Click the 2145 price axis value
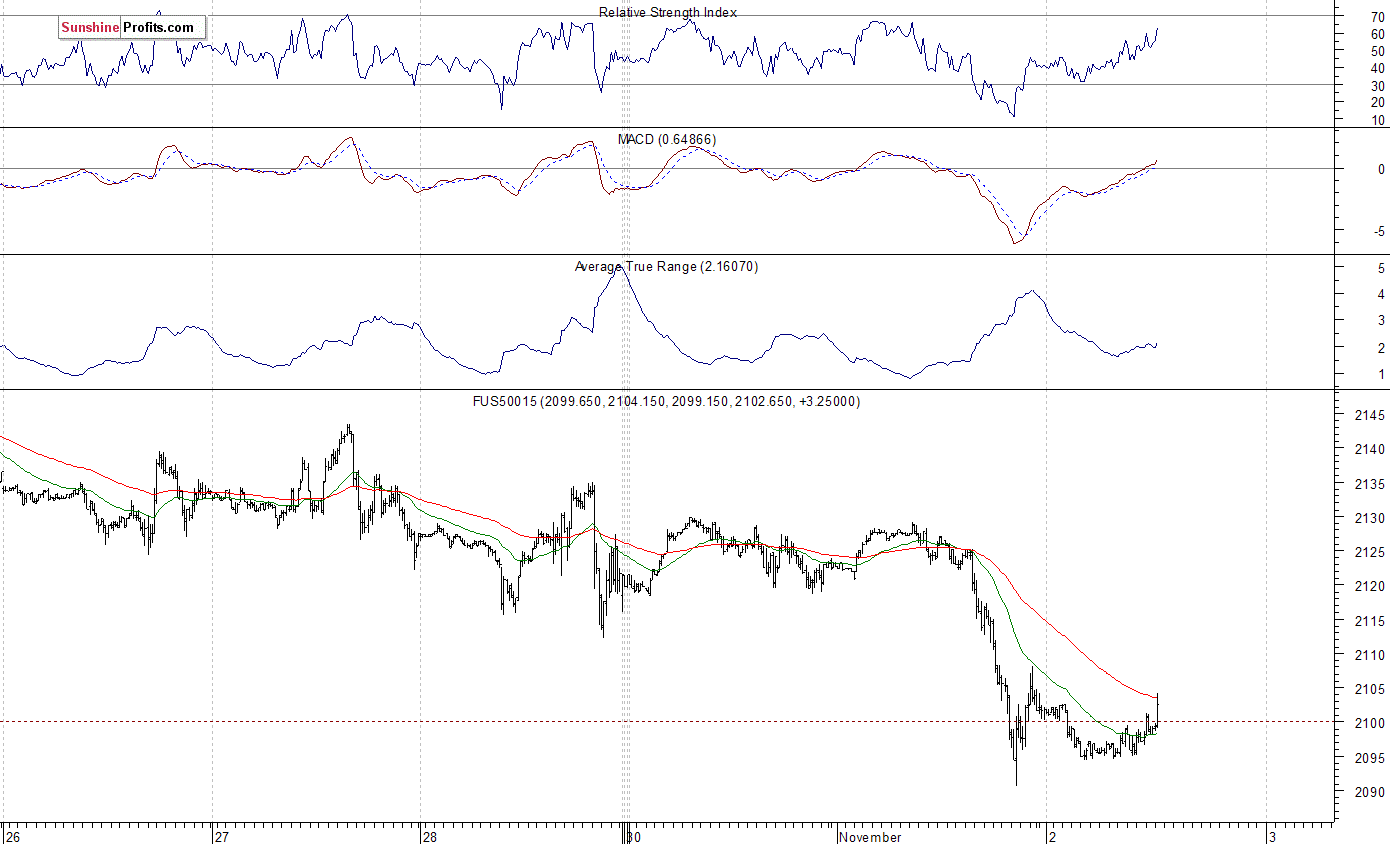1390x844 pixels. click(1368, 415)
